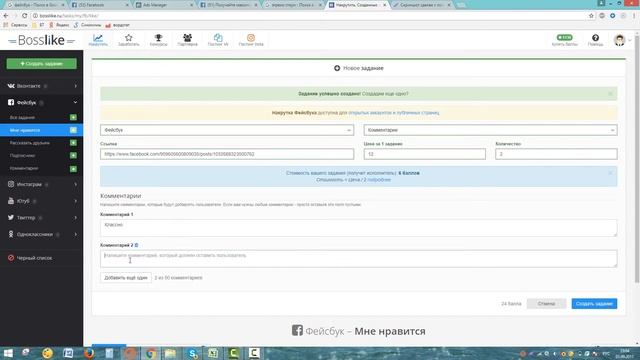Click the Количество input field
This screenshot has width=640, height=360.
point(556,154)
